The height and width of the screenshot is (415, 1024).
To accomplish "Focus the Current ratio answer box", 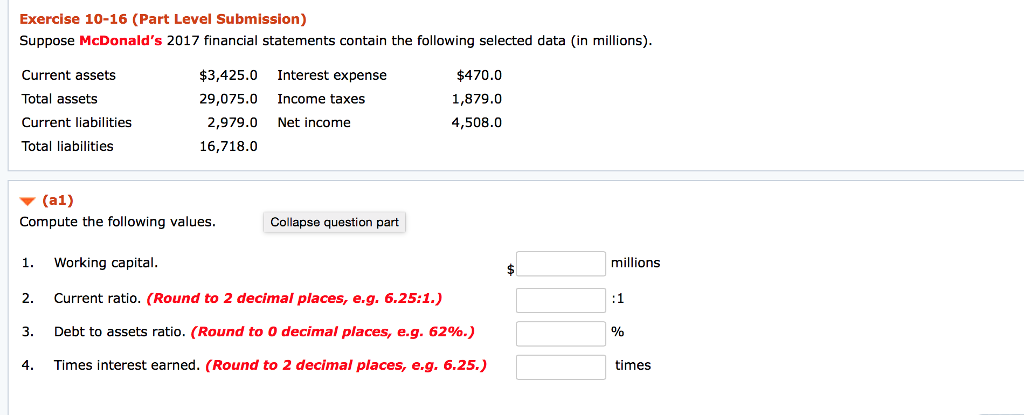I will point(560,299).
